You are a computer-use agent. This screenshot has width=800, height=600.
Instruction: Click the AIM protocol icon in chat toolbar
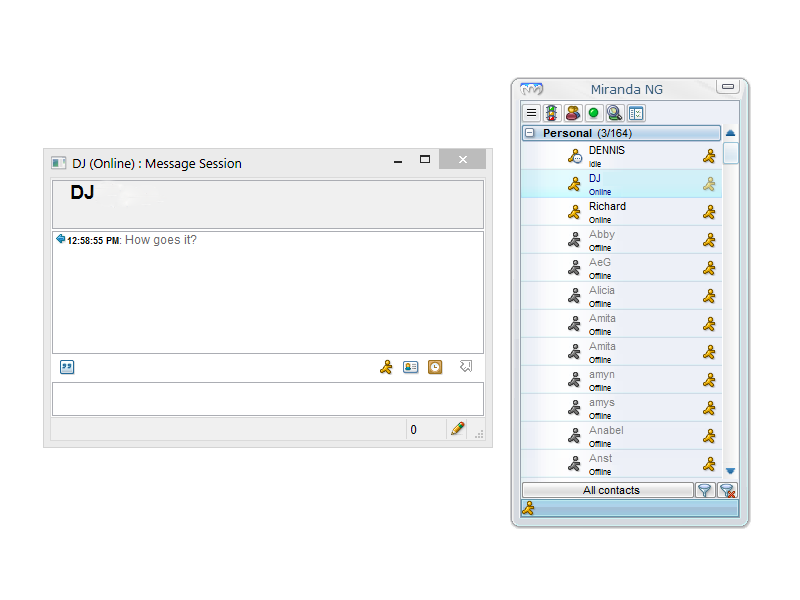pos(386,367)
